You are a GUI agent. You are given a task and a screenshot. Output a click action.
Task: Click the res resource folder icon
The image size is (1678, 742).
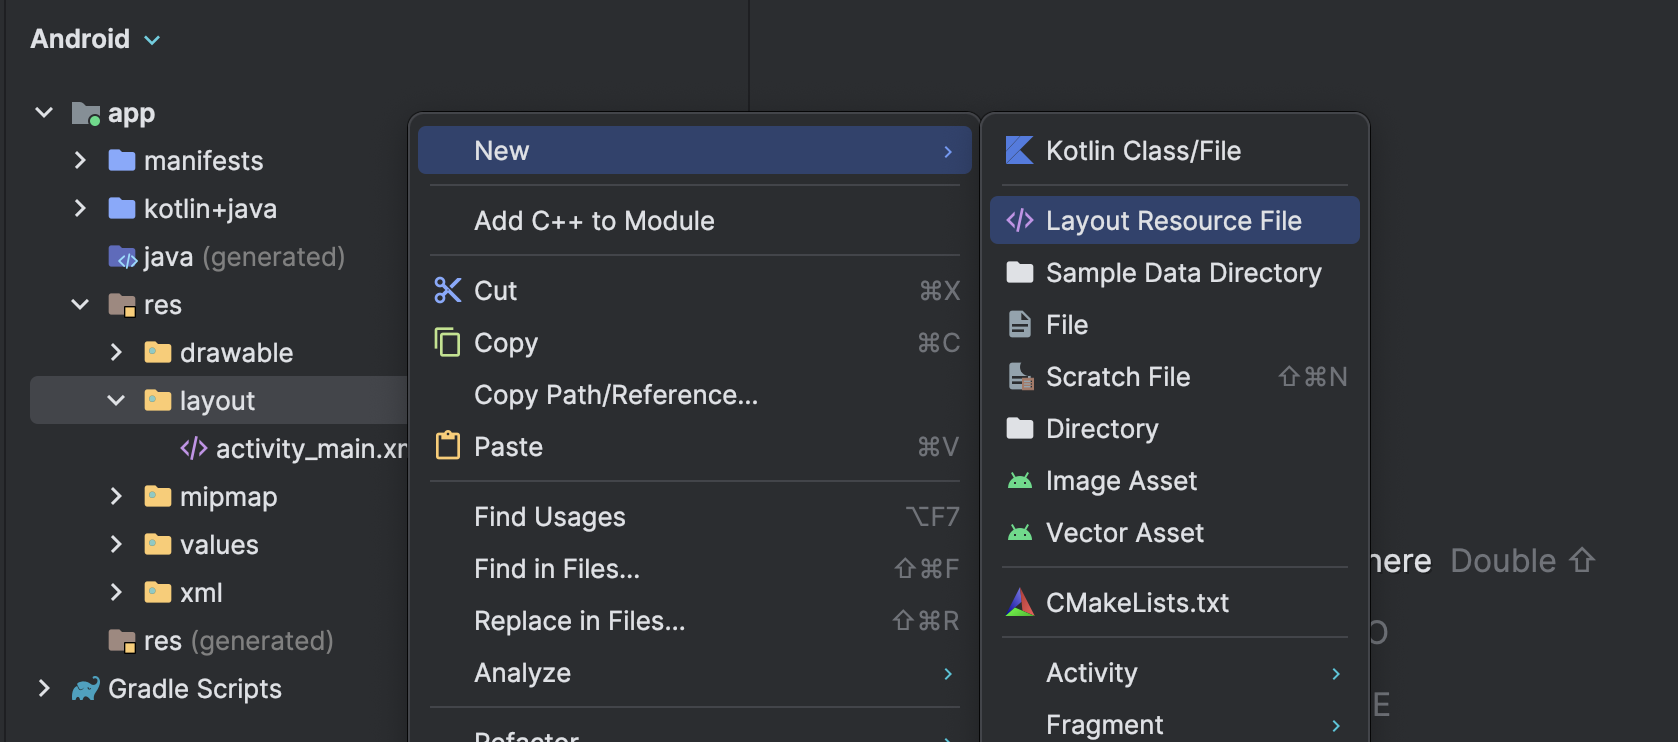tap(122, 305)
